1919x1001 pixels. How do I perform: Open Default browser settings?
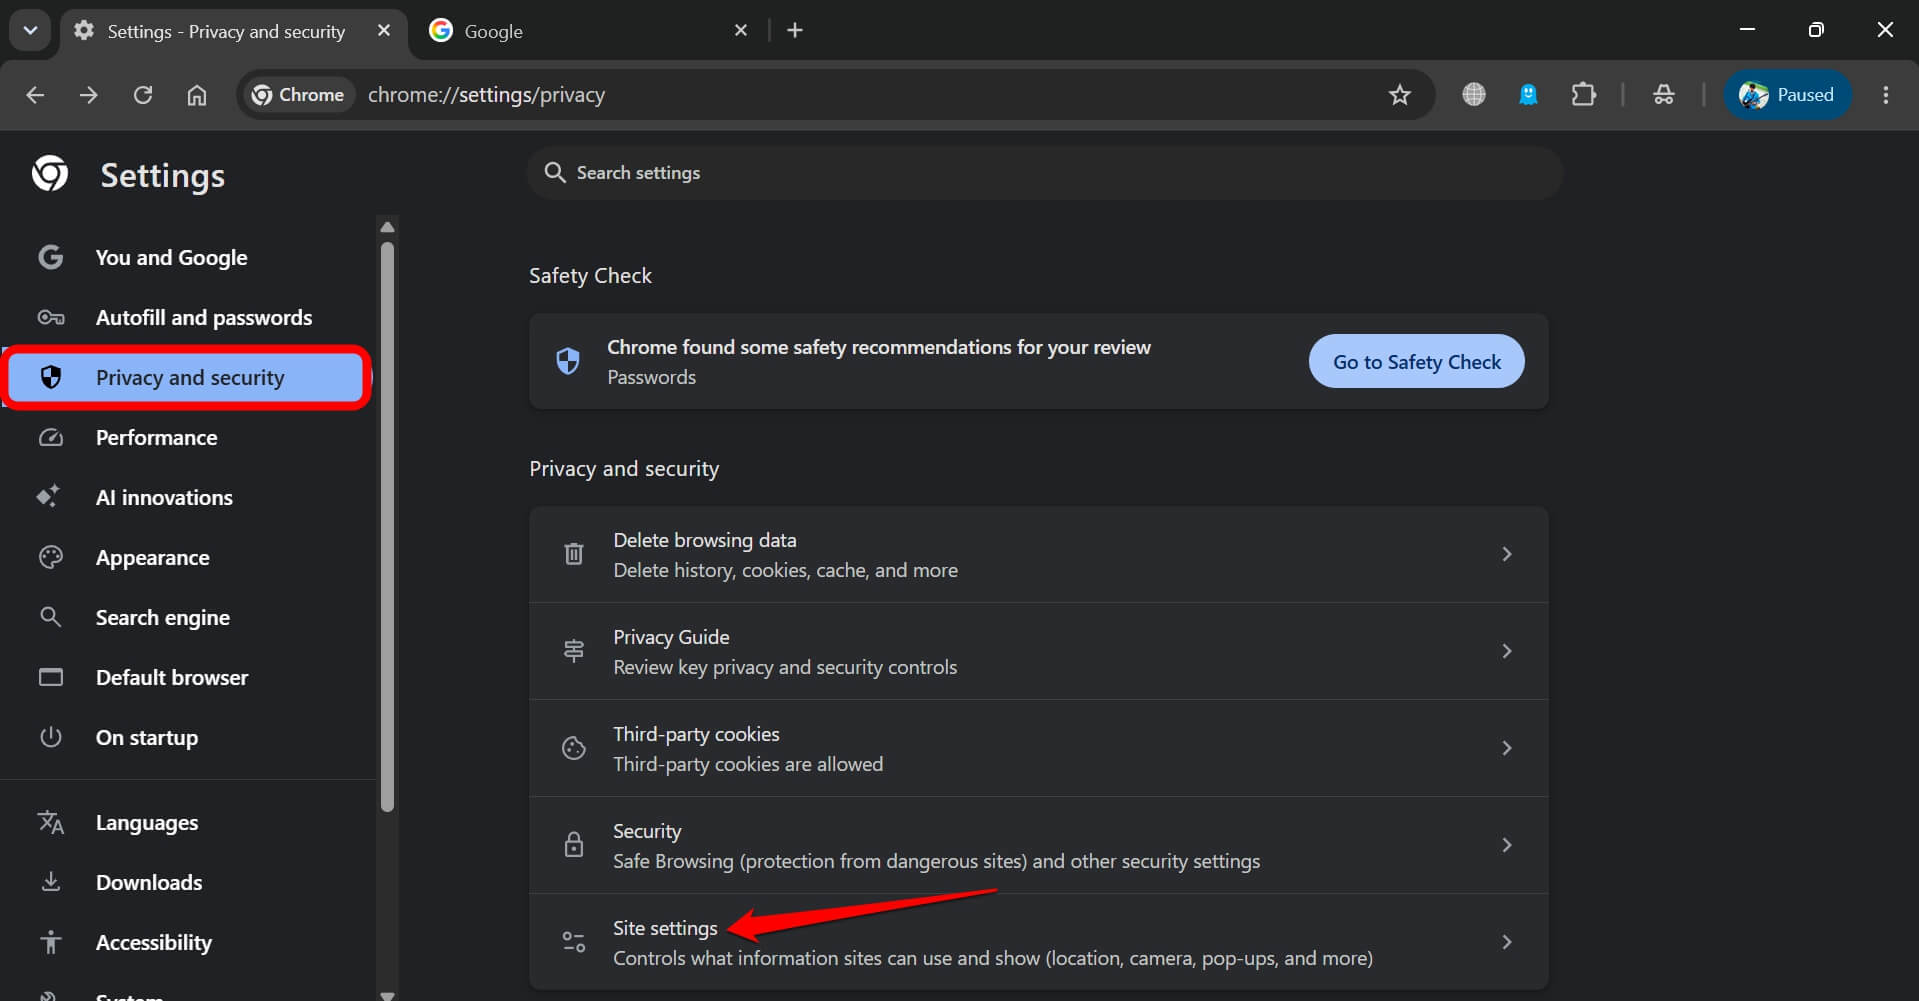point(188,678)
